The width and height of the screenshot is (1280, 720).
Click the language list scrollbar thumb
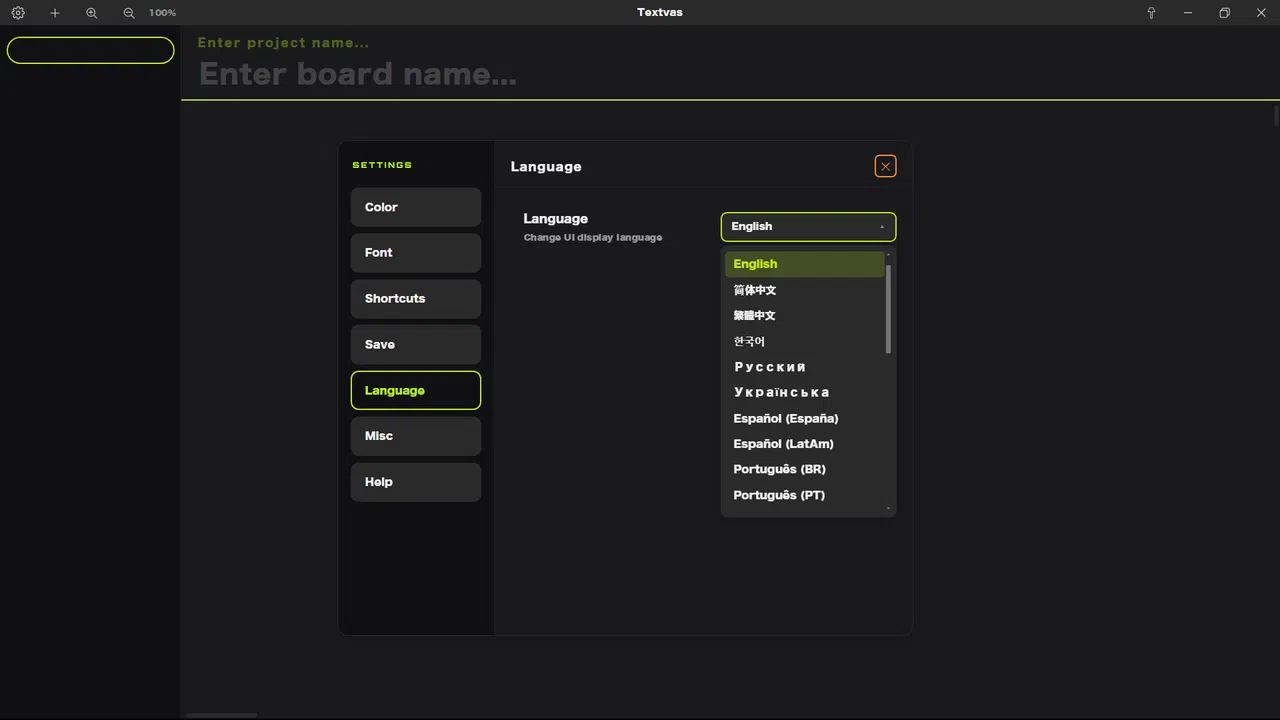coord(888,308)
